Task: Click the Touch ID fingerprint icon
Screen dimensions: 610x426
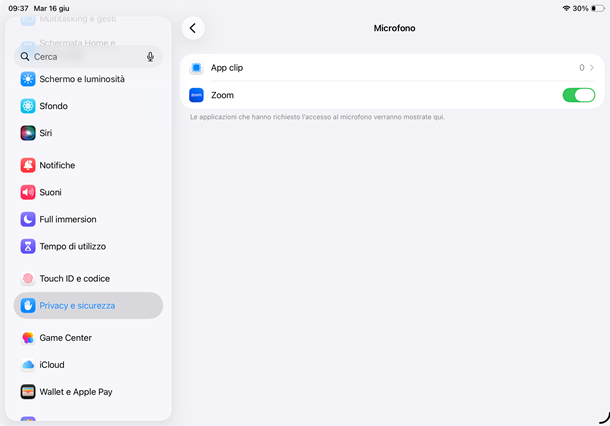Action: click(28, 279)
